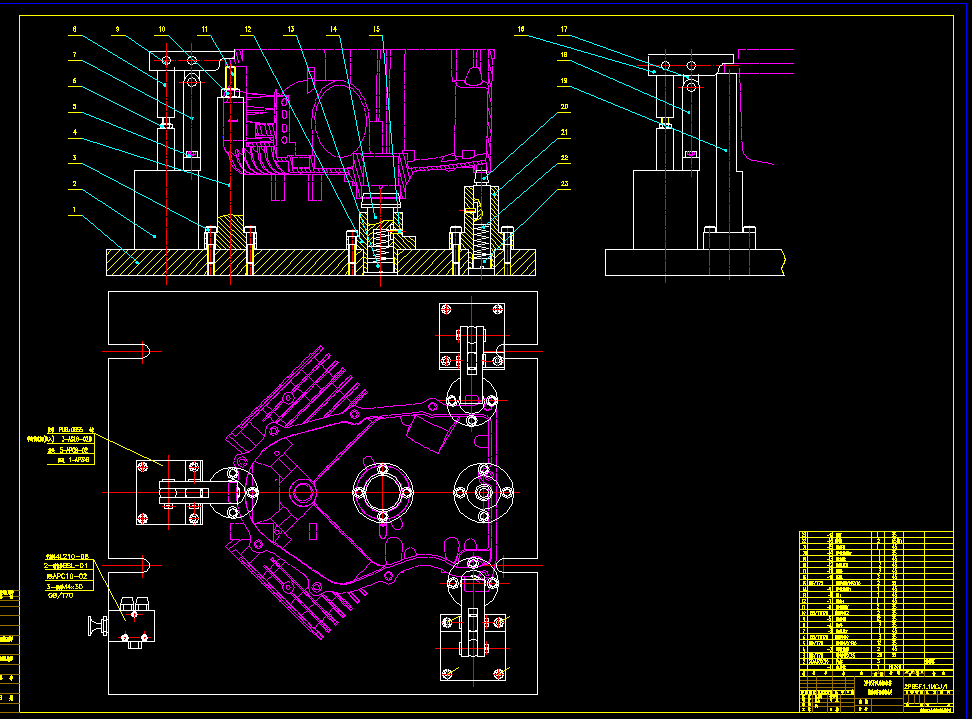Screen dimensions: 972x719
Task: Select the parts list table
Action: click(x=876, y=603)
